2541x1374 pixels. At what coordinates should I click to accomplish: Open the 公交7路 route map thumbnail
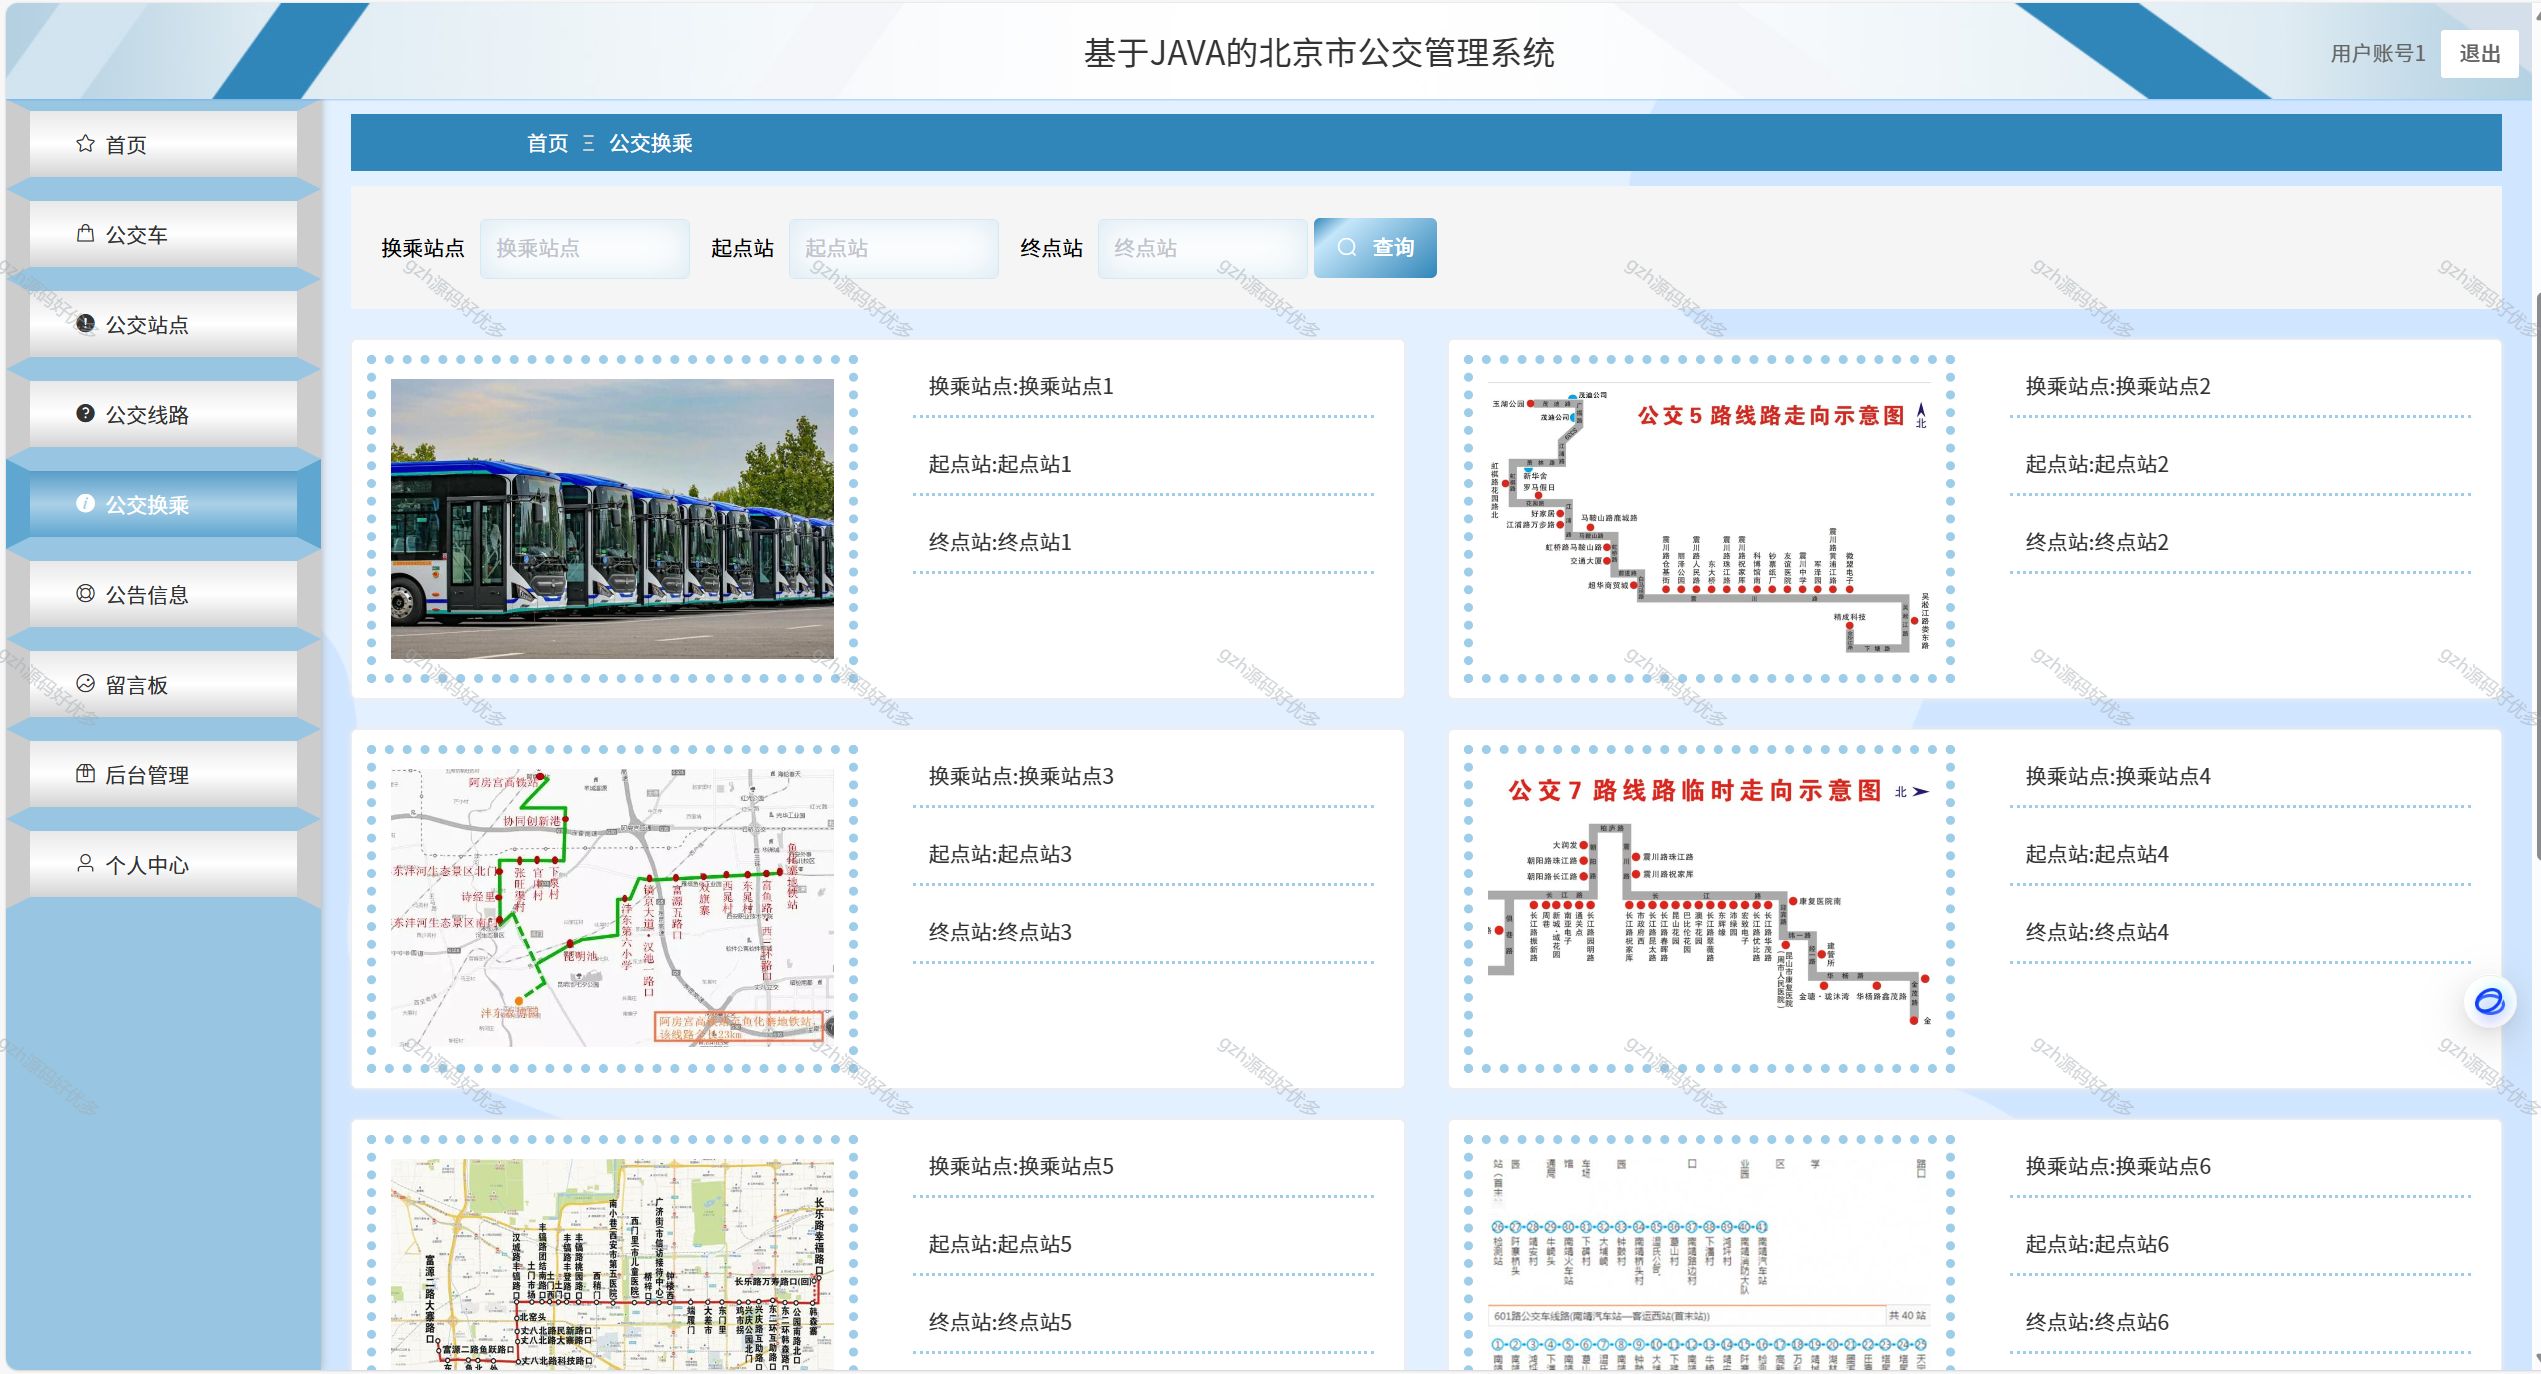tap(1709, 908)
